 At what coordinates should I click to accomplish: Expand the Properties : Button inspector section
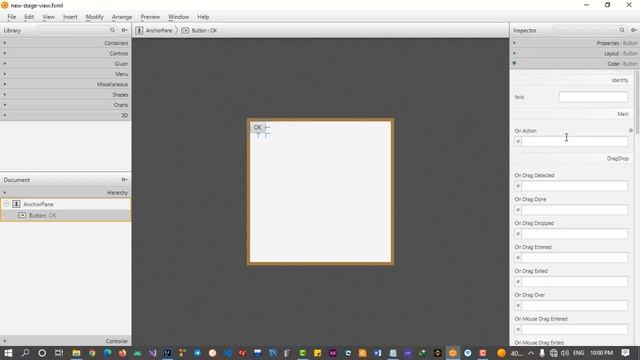pos(575,43)
